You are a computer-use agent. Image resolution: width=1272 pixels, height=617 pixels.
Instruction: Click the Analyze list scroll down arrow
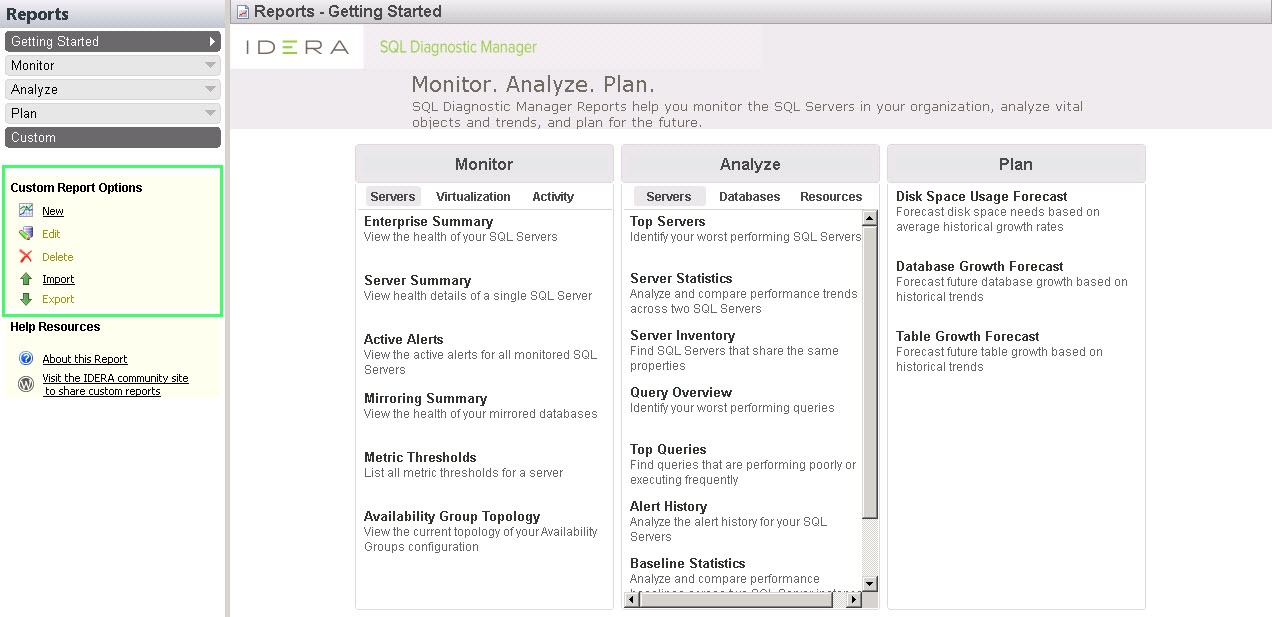869,583
